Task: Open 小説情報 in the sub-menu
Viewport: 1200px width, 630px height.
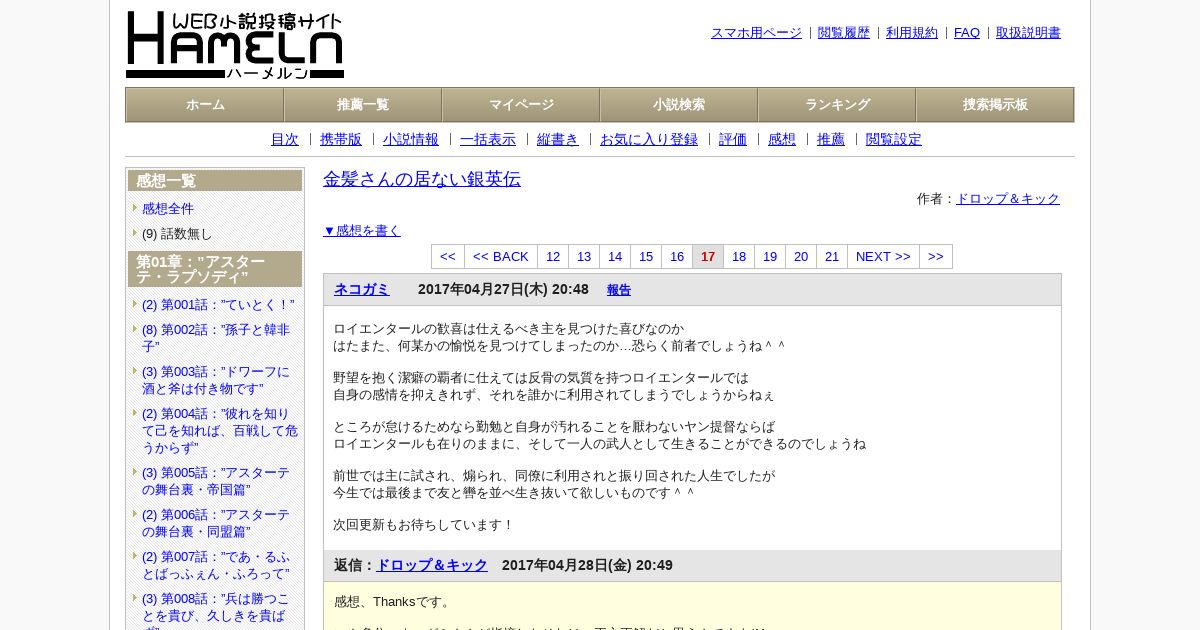Action: click(411, 139)
